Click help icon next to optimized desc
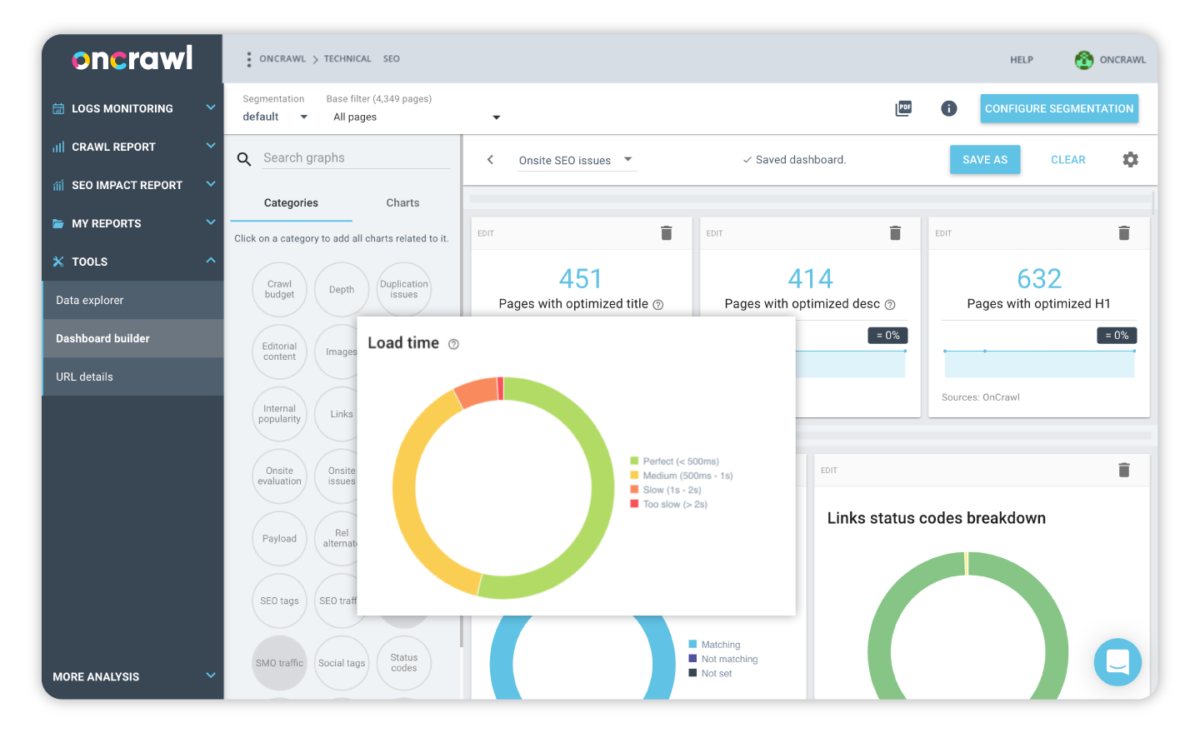The height and width of the screenshot is (733, 1200). coord(890,305)
